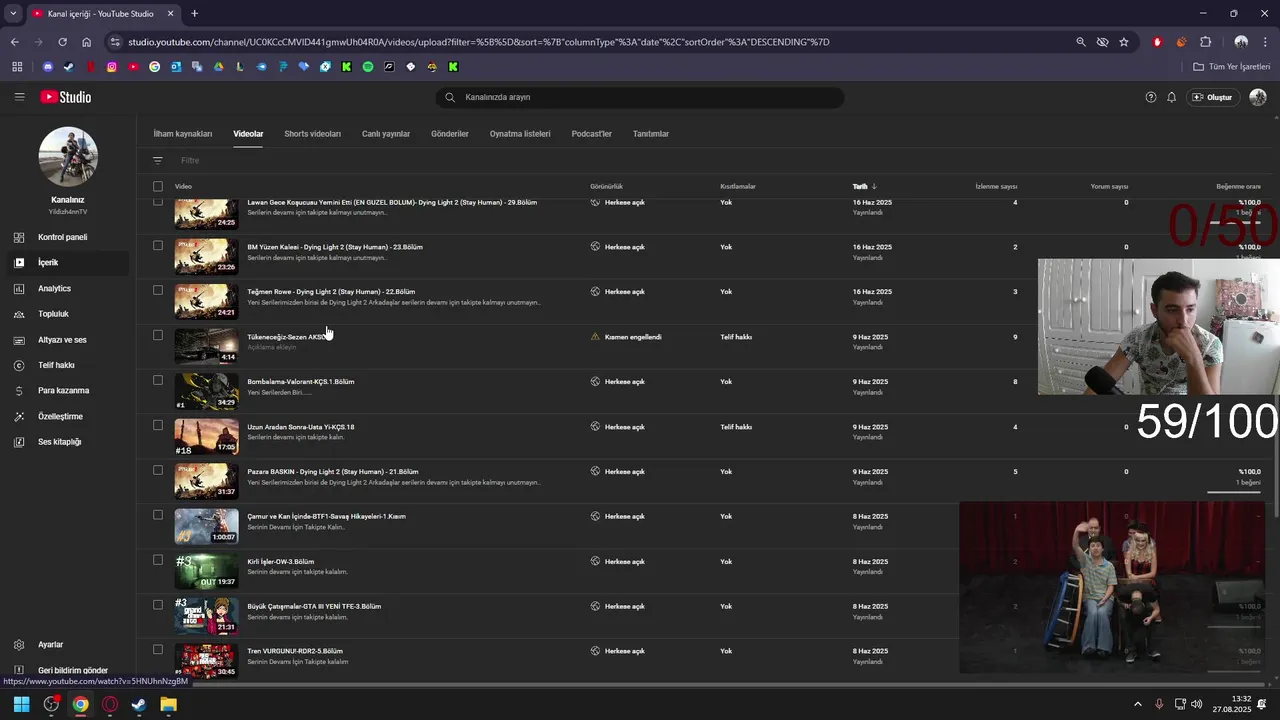Check the box for Kirli İşler-OW-3.Bölüm
The height and width of the screenshot is (720, 1280).
(x=157, y=560)
